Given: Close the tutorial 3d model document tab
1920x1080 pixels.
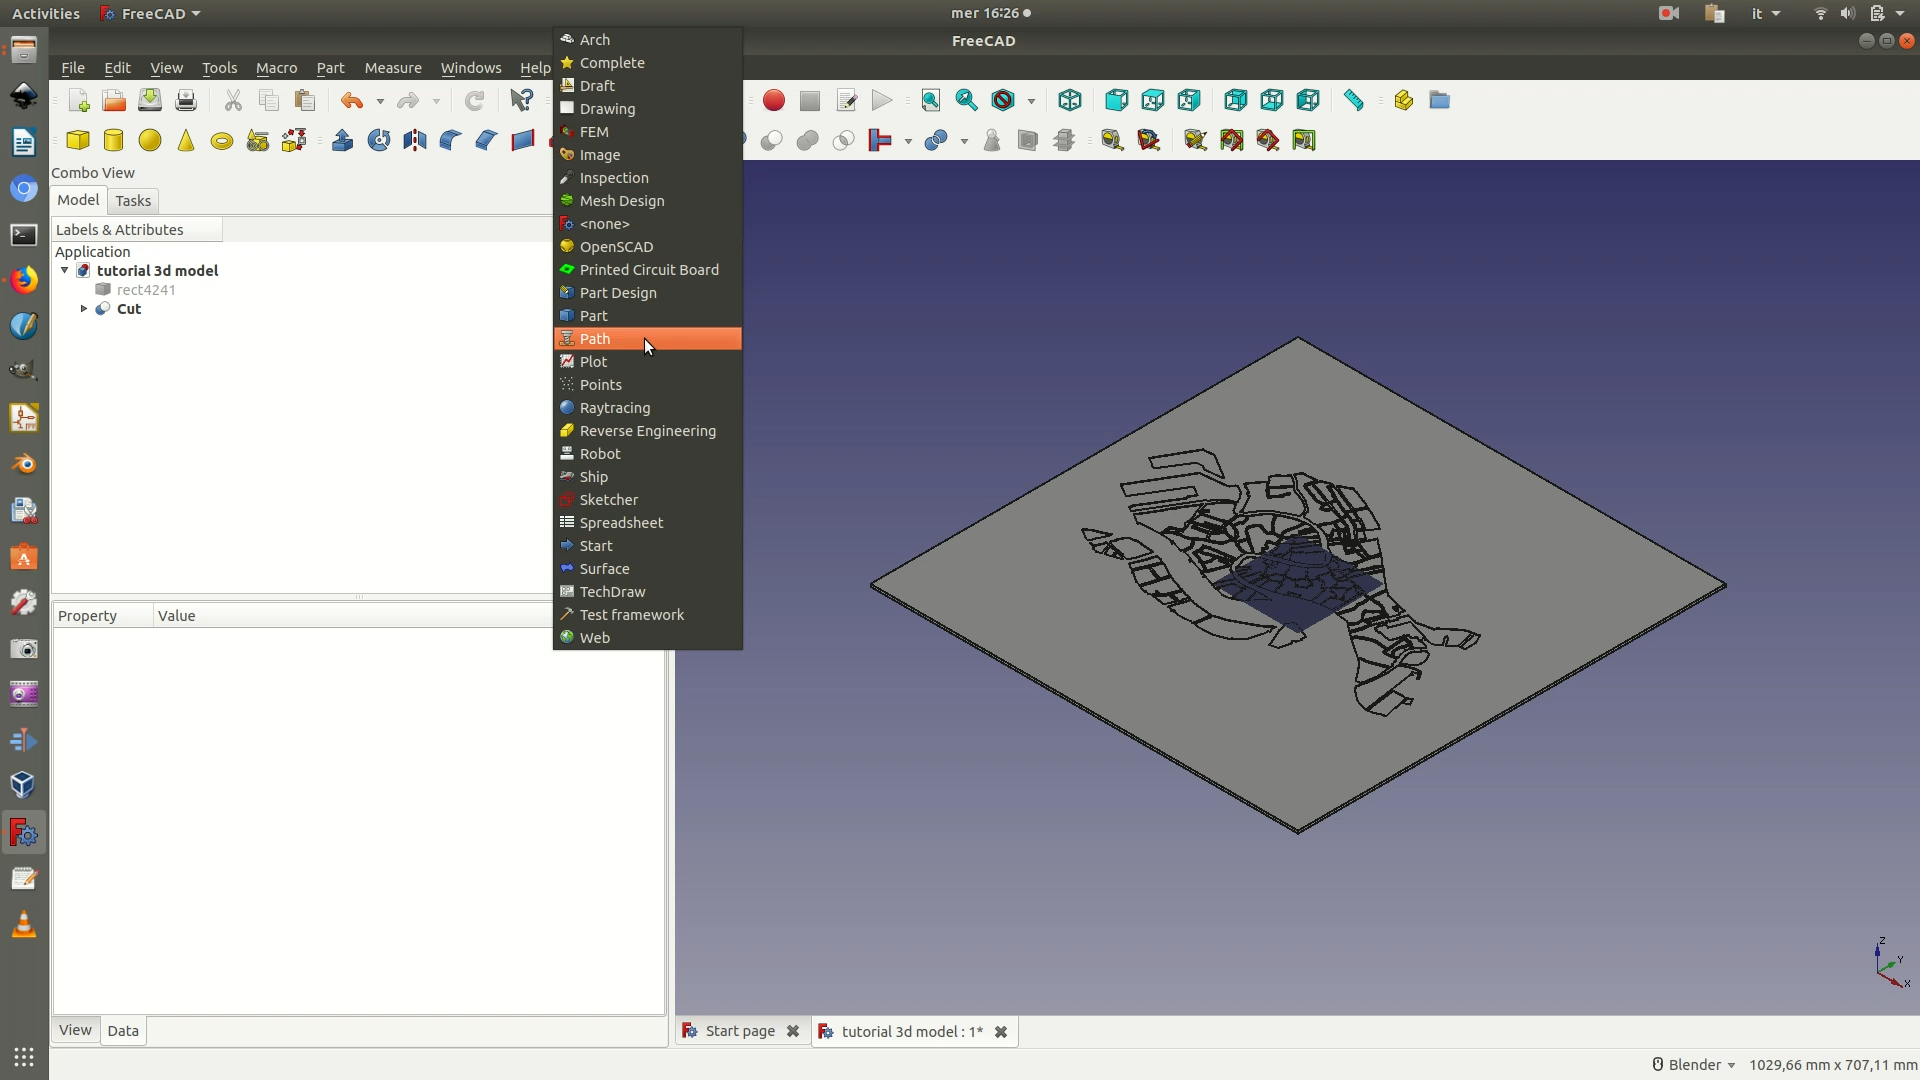Looking at the screenshot, I should click(1000, 1032).
